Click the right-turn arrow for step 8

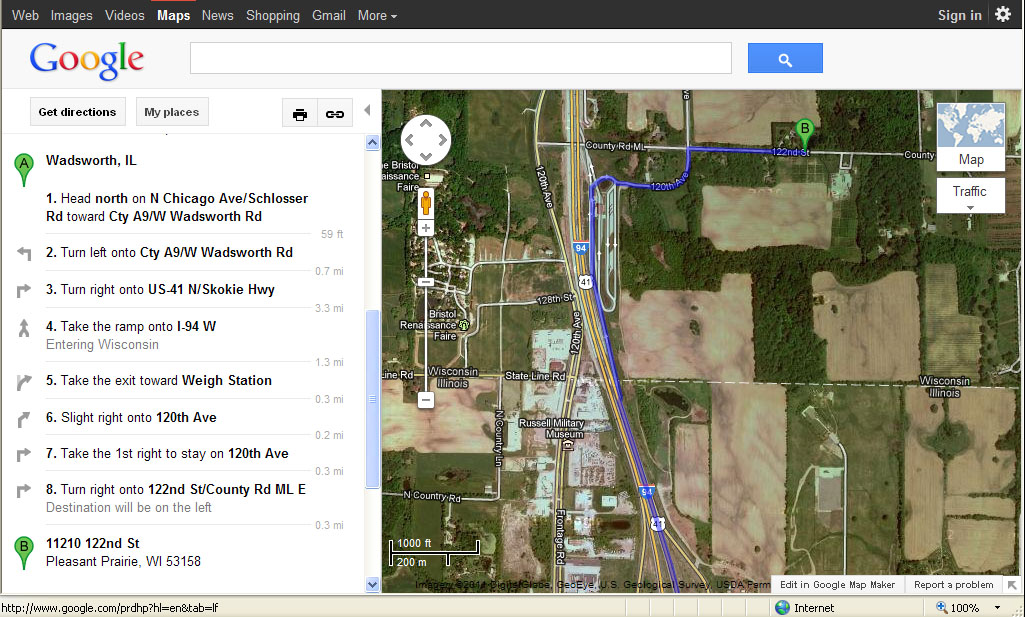click(24, 490)
